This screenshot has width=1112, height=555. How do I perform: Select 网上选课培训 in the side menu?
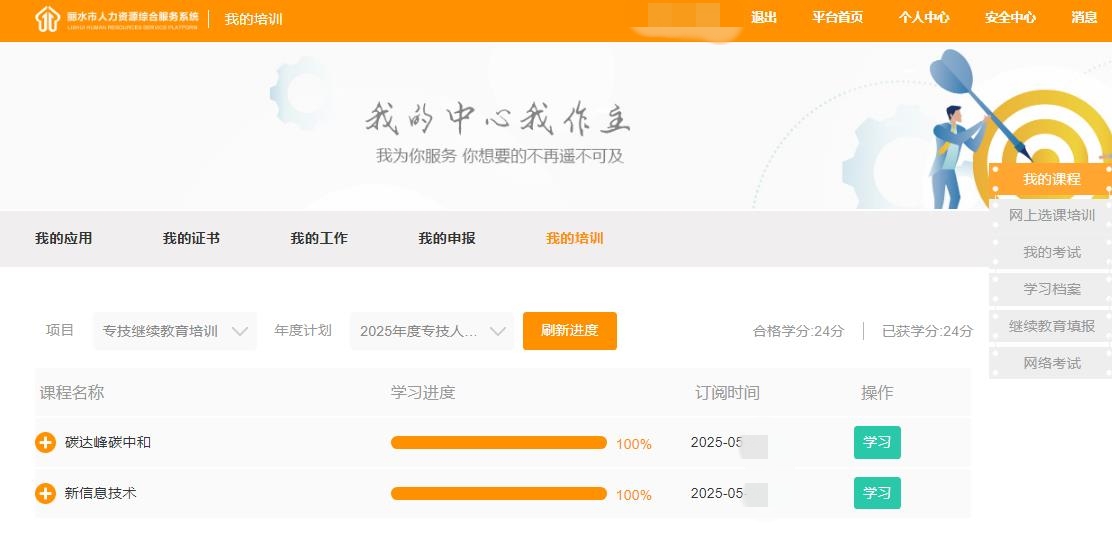[x=1051, y=215]
